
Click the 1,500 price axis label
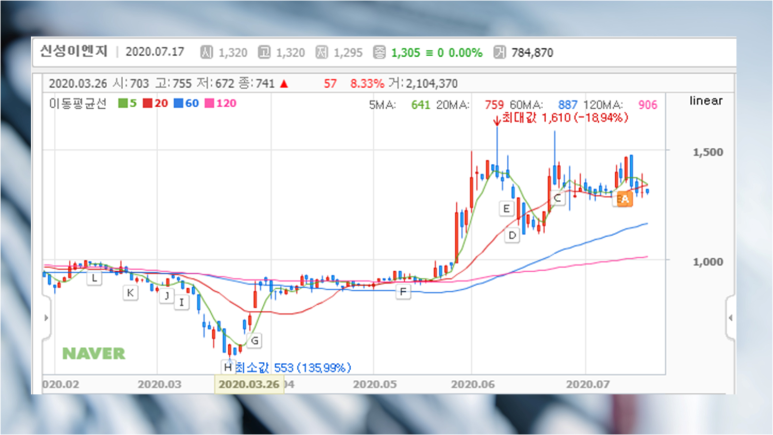(x=708, y=152)
